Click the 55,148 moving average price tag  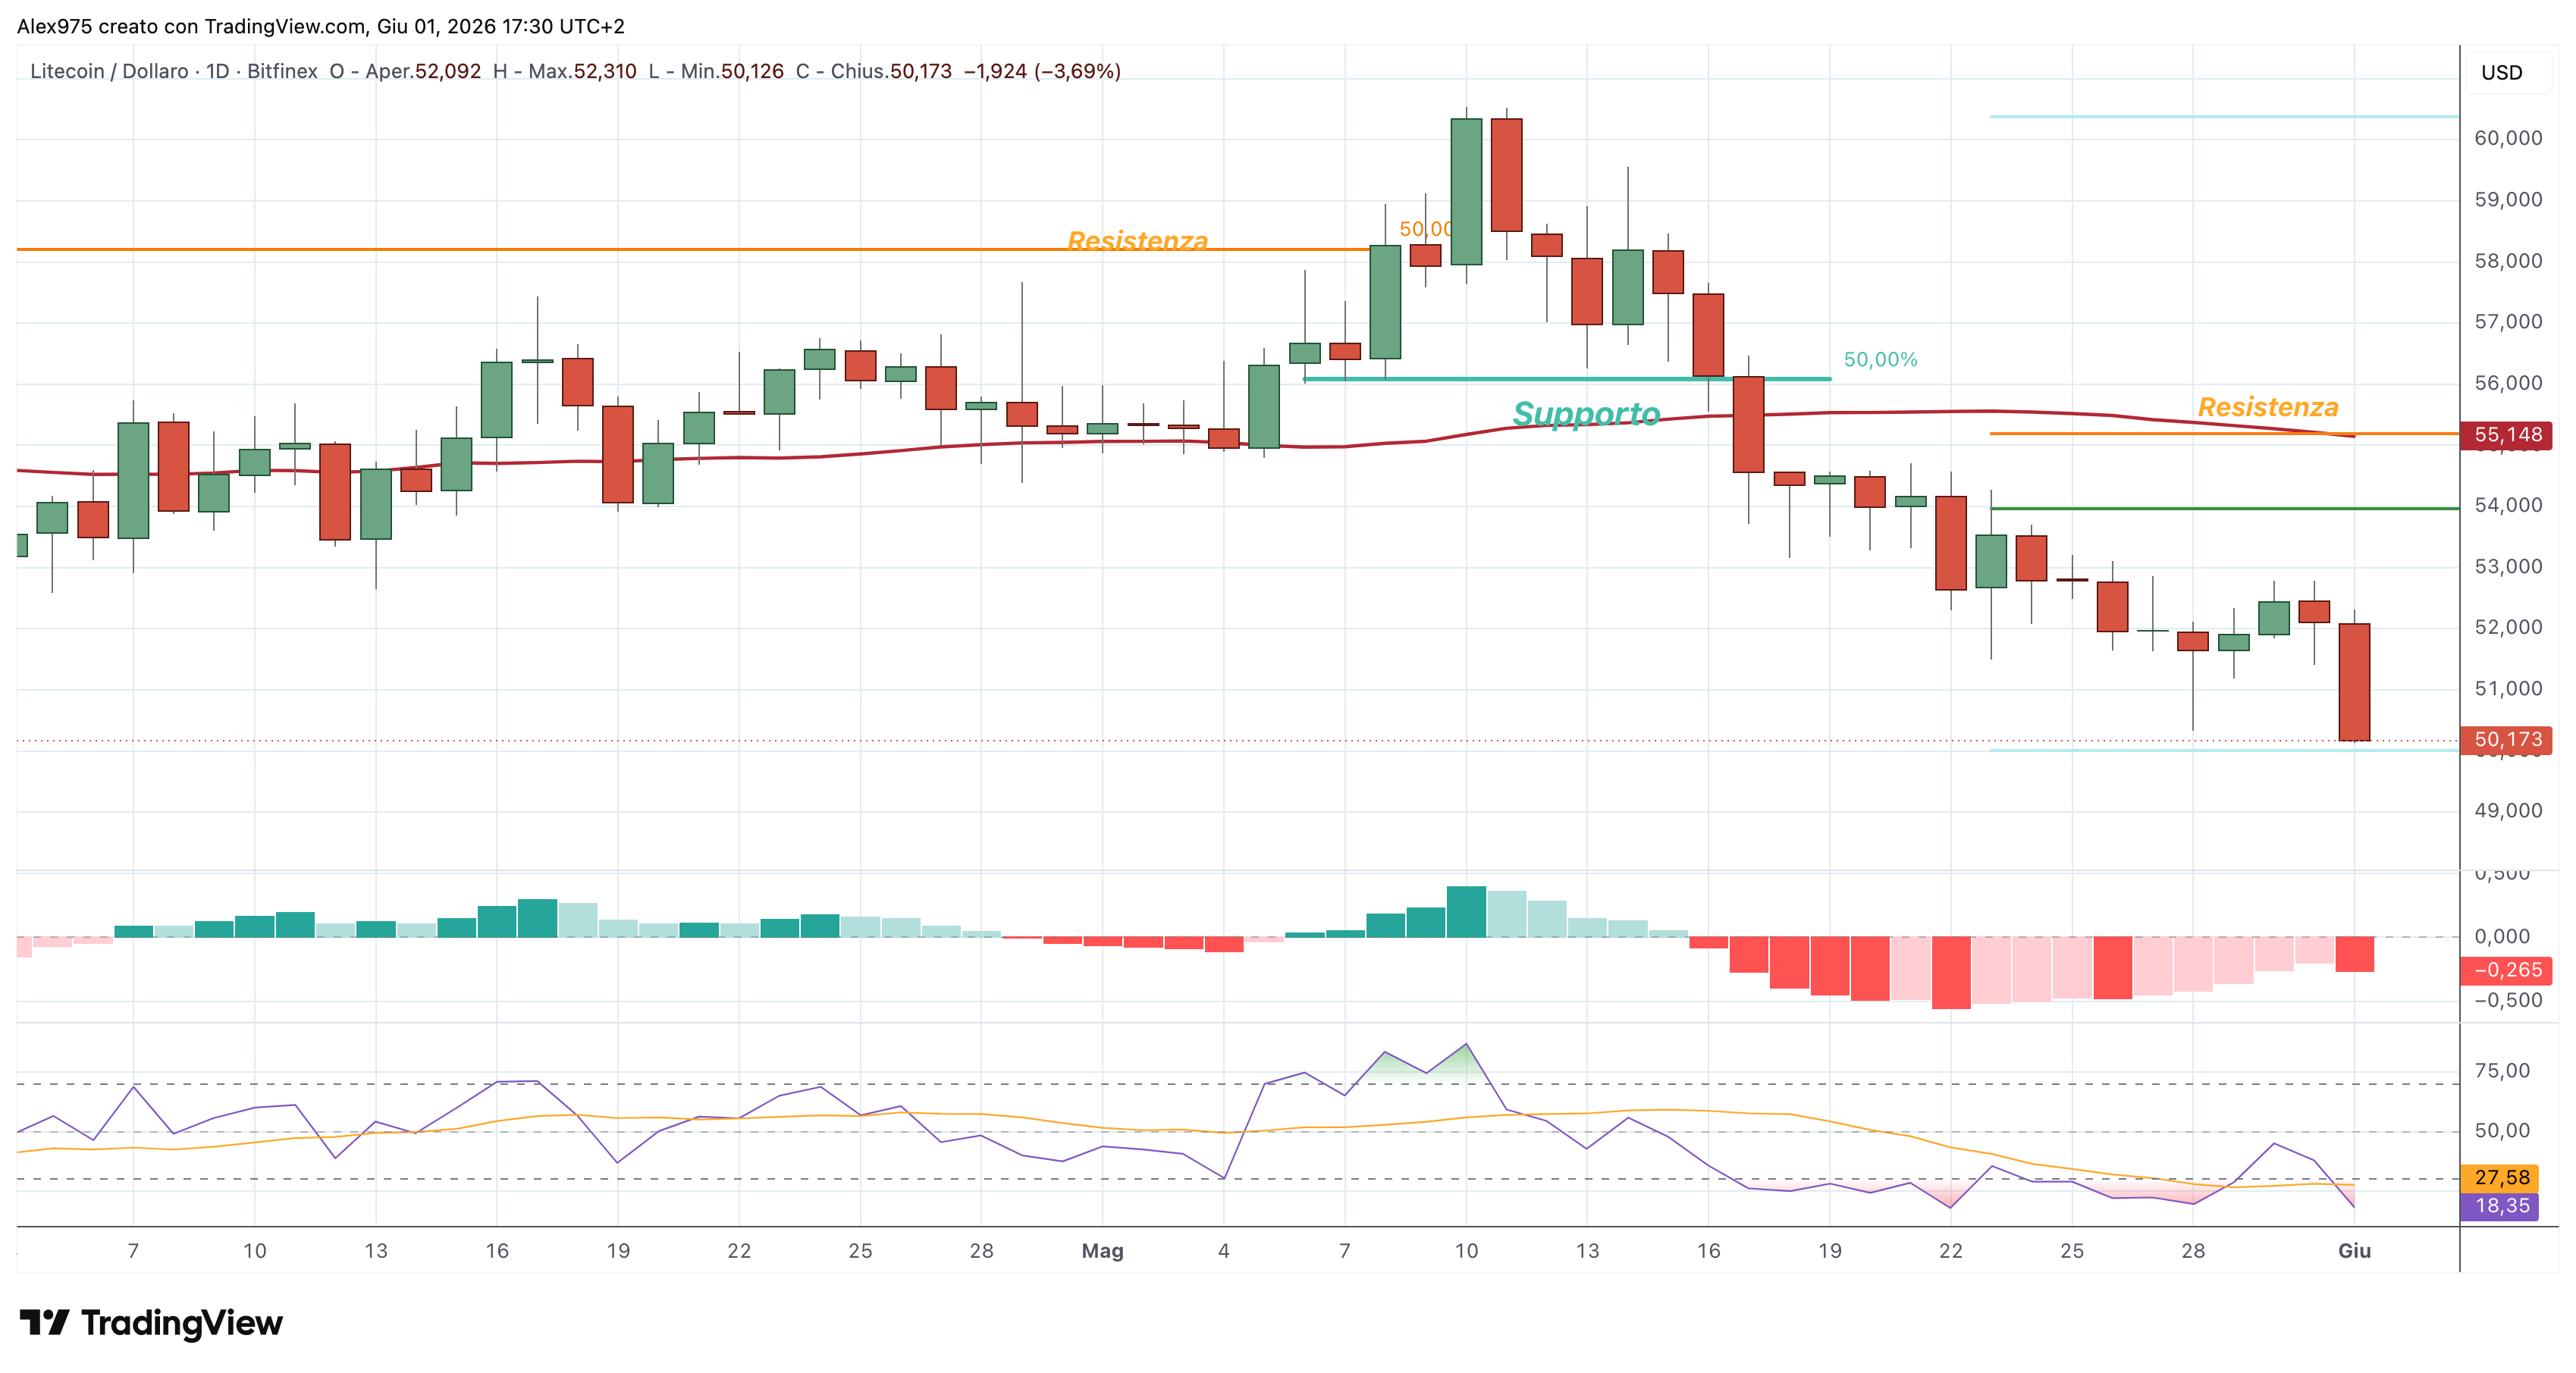2506,435
